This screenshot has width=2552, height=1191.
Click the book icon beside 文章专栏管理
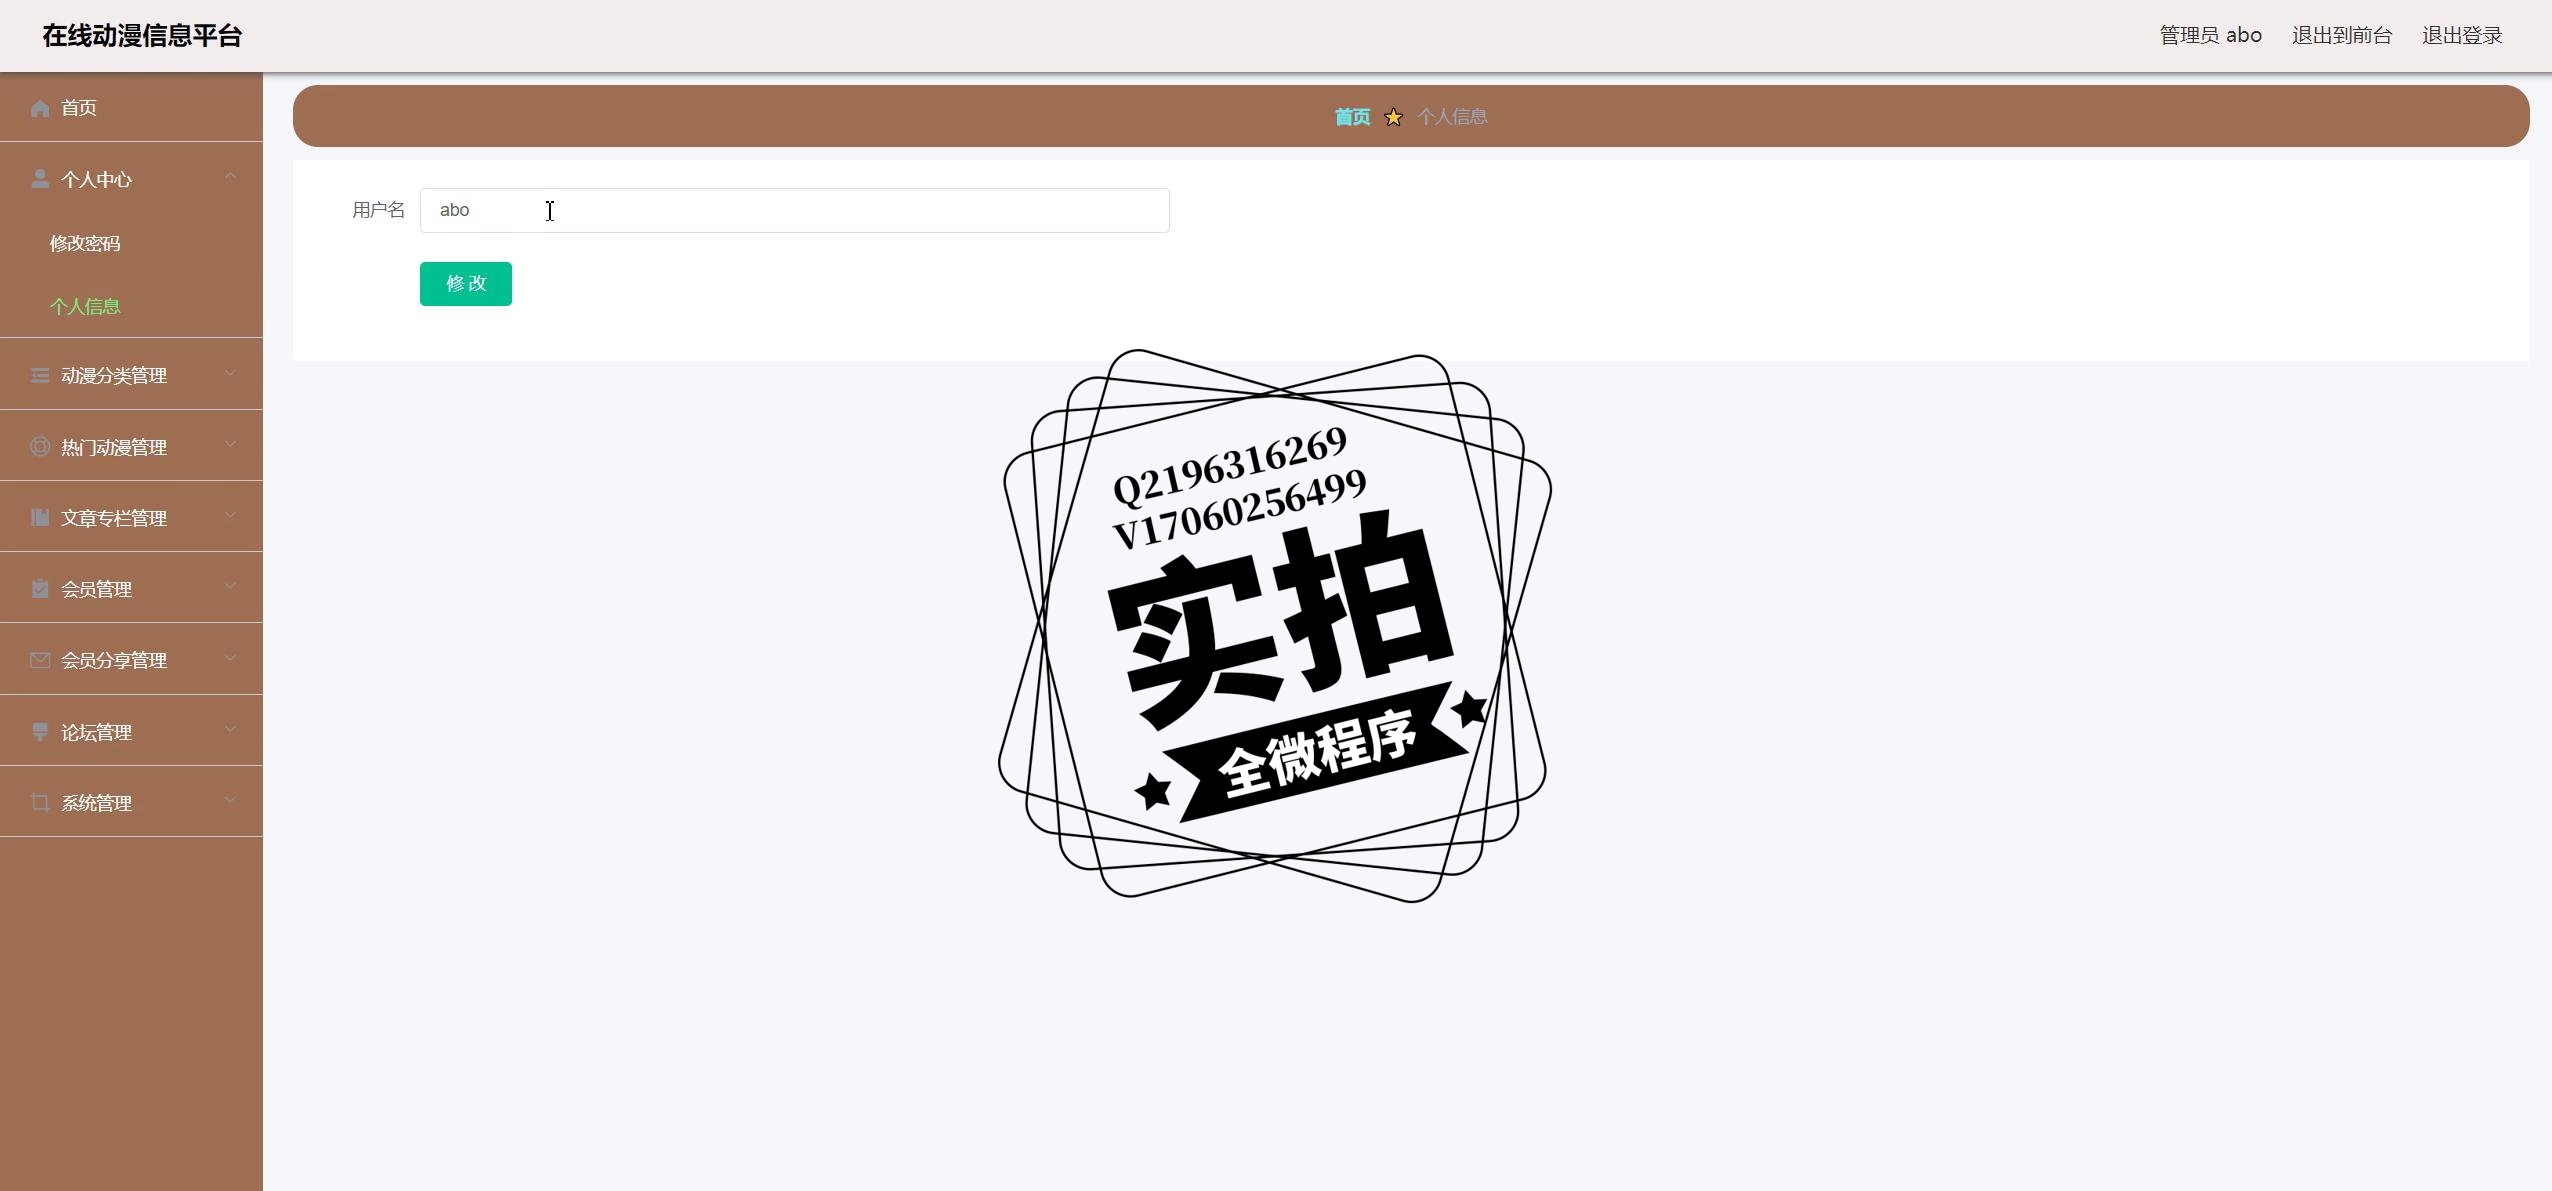point(40,517)
